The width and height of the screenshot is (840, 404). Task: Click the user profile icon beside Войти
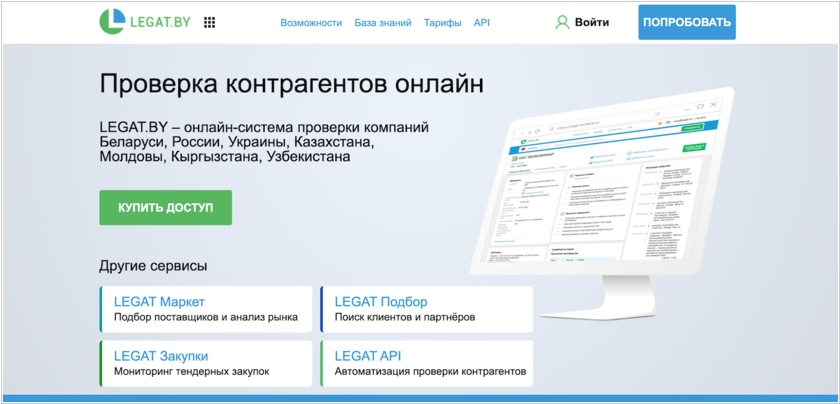[x=562, y=22]
